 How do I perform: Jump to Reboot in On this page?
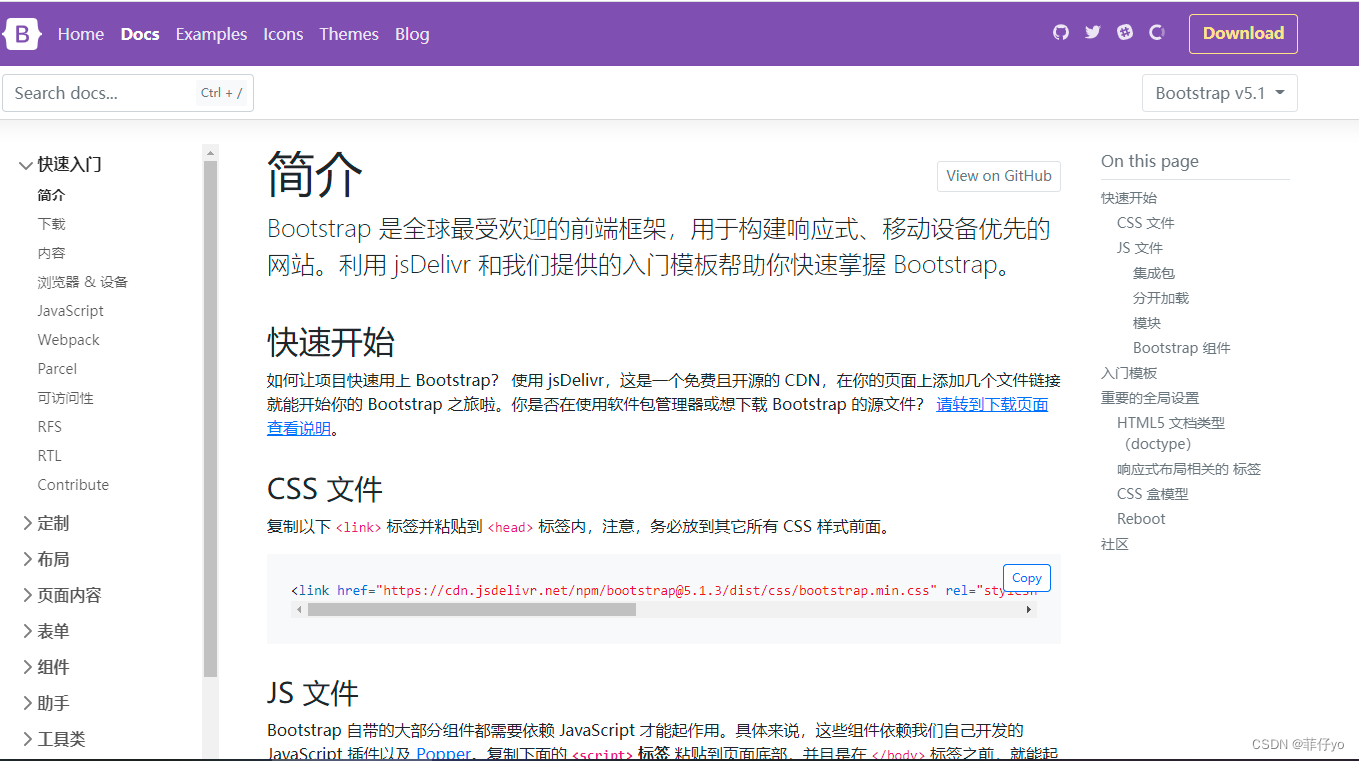[x=1141, y=519]
